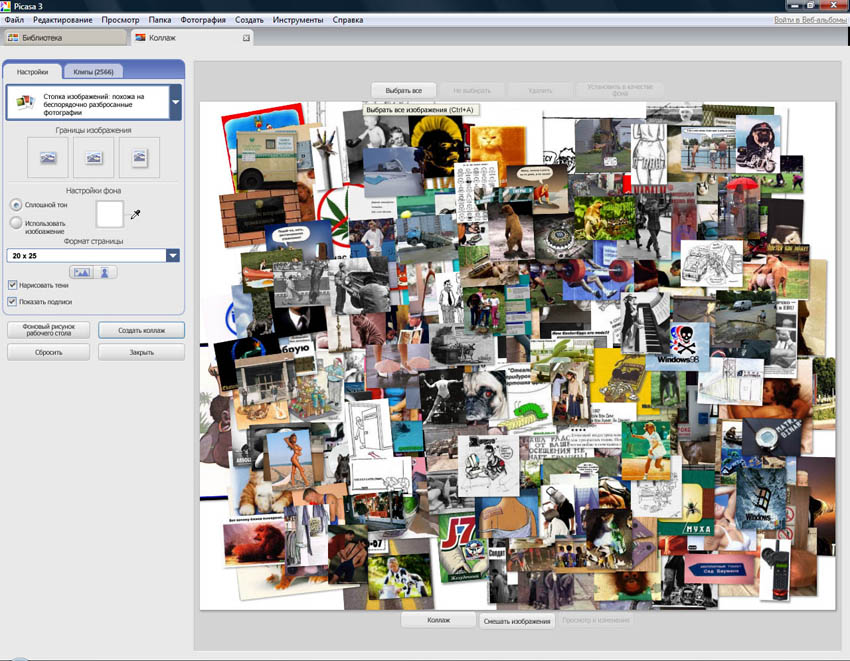Click the Picasa 3 title bar icon
This screenshot has width=850, height=661.
coord(5,6)
